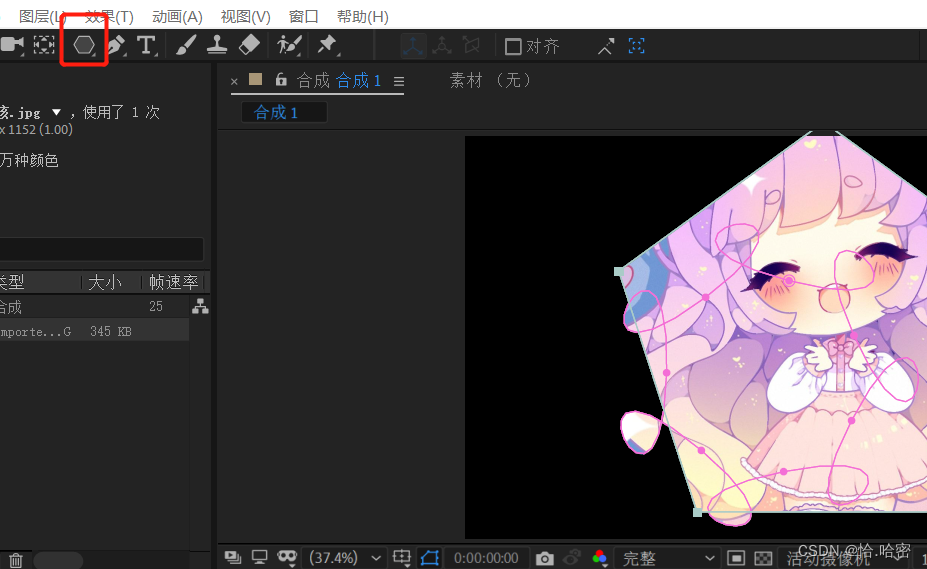Viewport: 927px width, 569px height.
Task: Take a snapshot with camera icon
Action: tap(544, 558)
